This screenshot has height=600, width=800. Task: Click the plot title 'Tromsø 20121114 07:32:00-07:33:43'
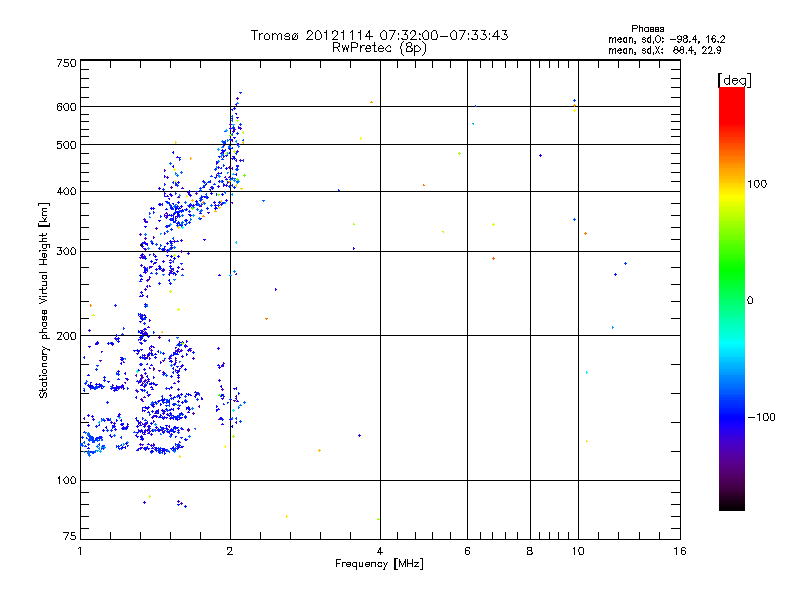pyautogui.click(x=379, y=35)
